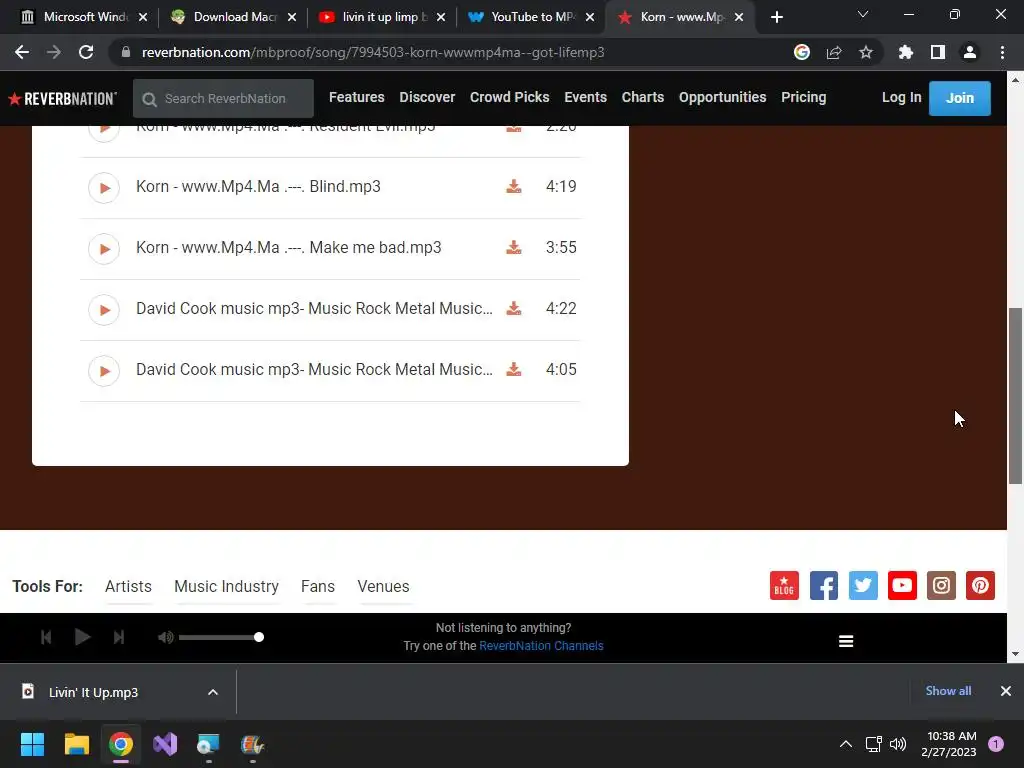Open the Extensions puzzle icon
The height and width of the screenshot is (768, 1024).
(x=906, y=52)
